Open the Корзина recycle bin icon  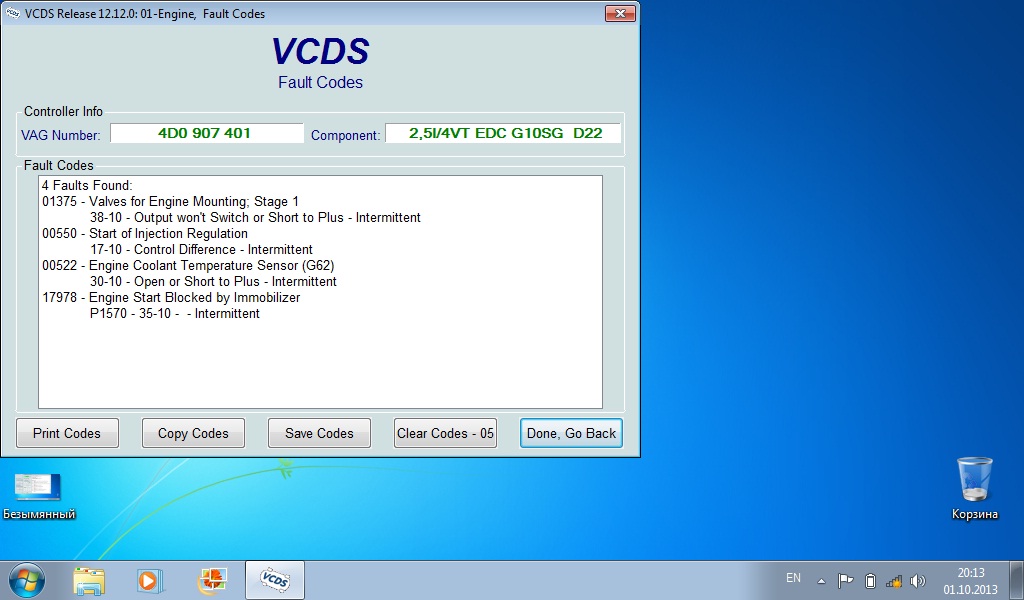pos(974,488)
